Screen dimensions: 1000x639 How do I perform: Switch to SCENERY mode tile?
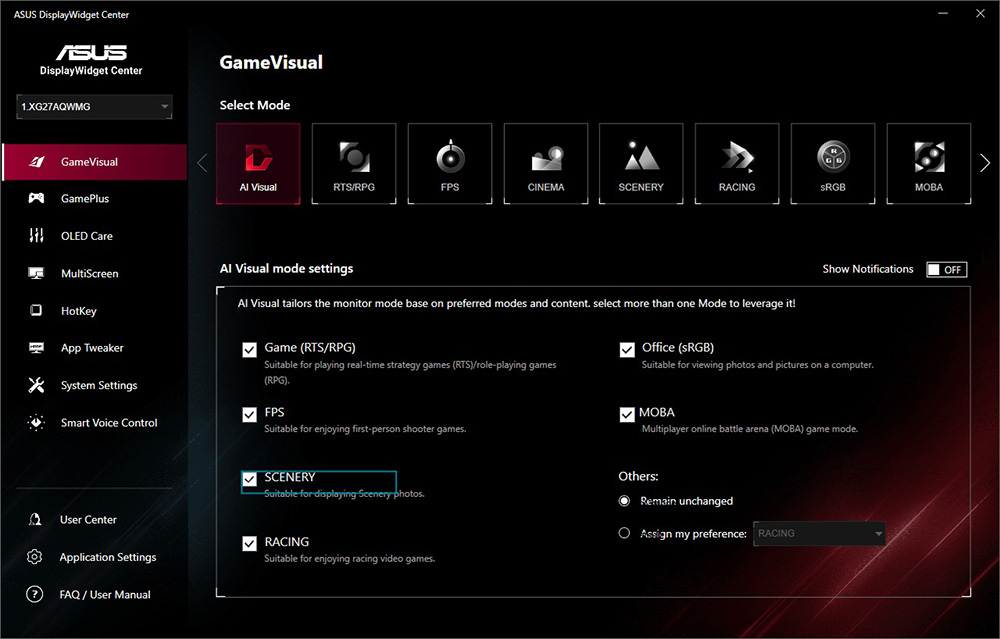pyautogui.click(x=641, y=163)
